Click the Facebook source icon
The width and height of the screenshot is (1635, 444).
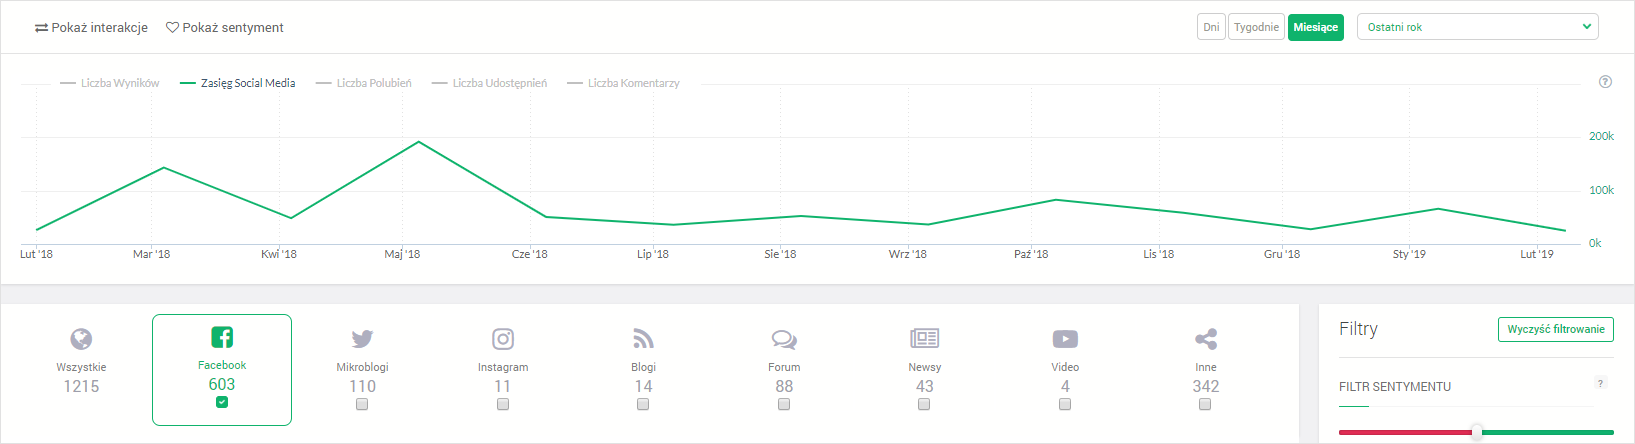coord(222,337)
